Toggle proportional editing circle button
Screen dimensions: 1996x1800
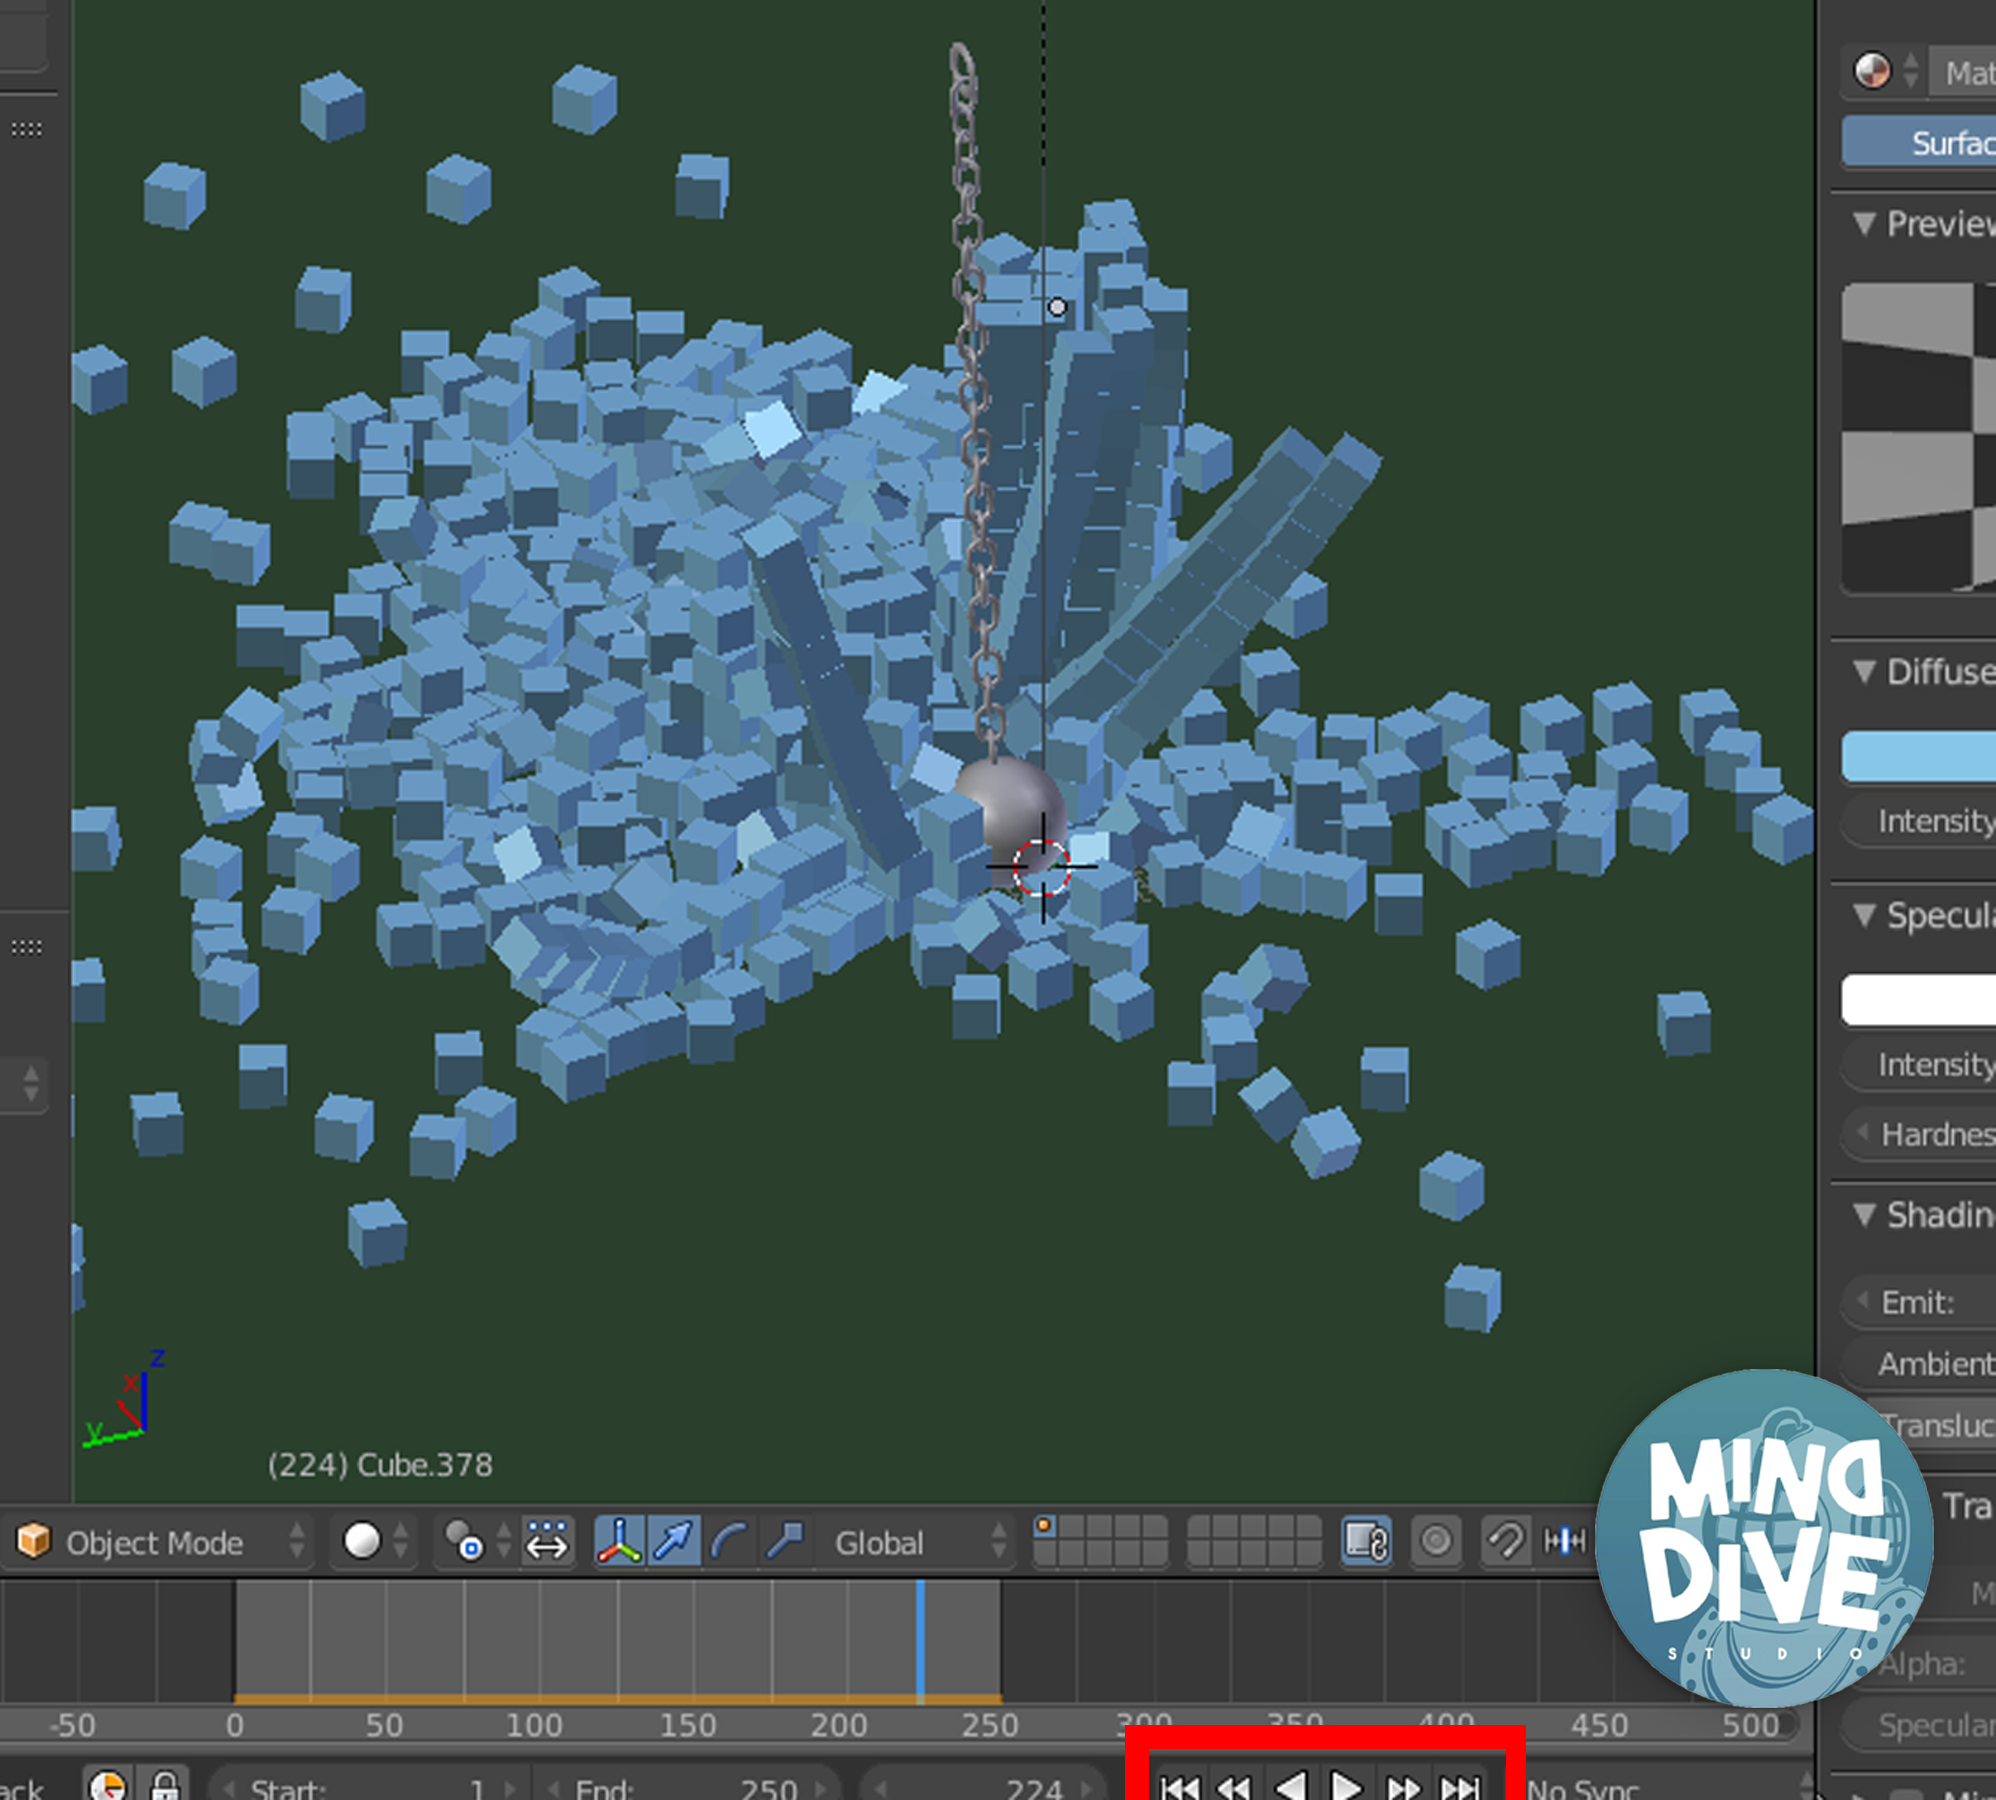[x=1436, y=1541]
